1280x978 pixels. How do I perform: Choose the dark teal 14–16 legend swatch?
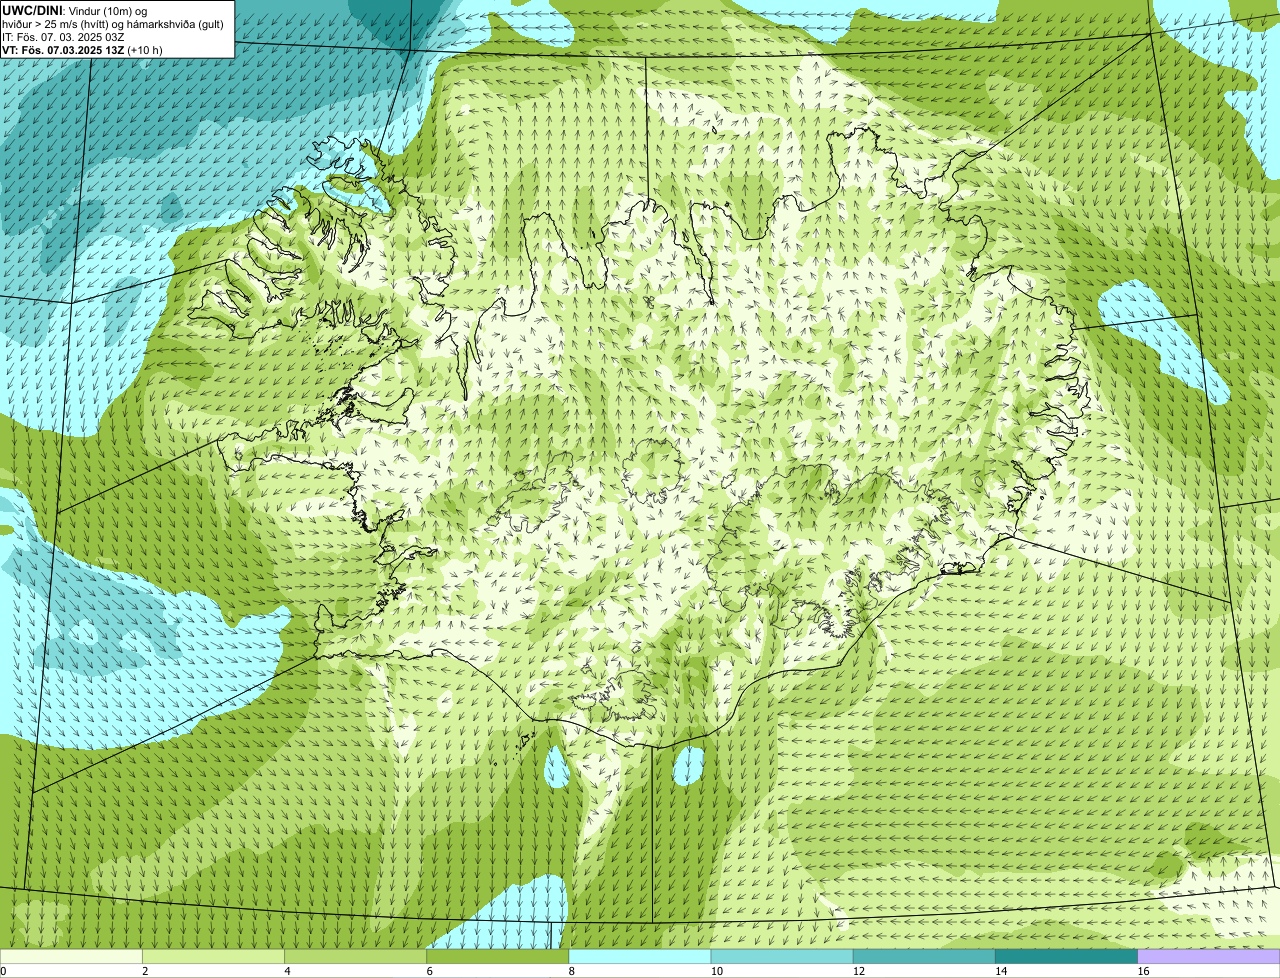pyautogui.click(x=1067, y=956)
